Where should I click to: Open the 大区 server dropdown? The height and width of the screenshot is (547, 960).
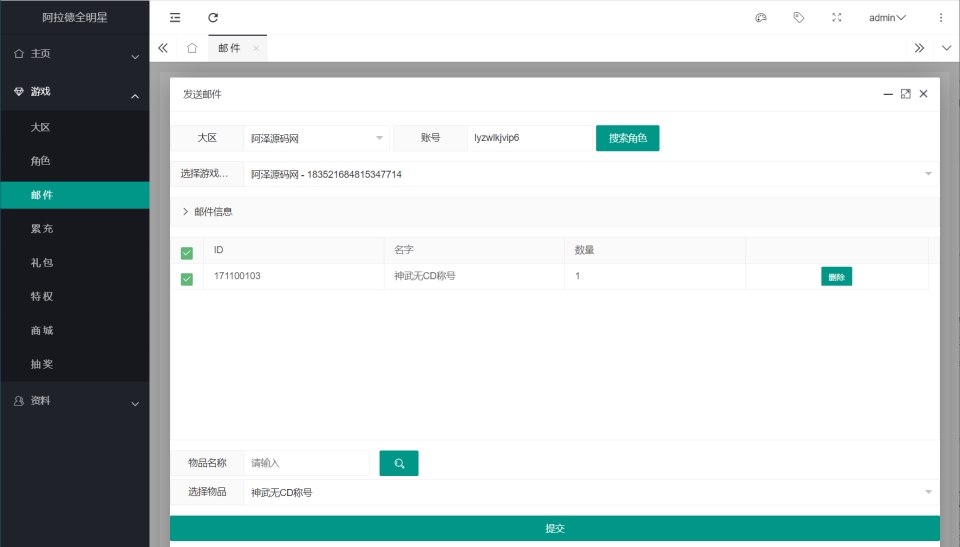coord(317,138)
